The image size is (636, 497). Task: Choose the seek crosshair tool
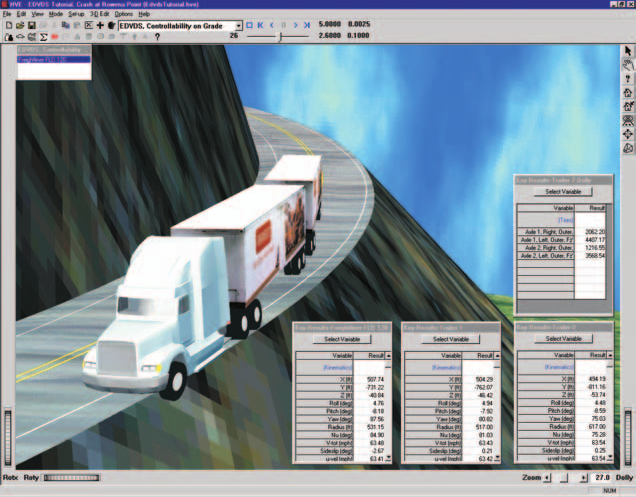coord(628,134)
